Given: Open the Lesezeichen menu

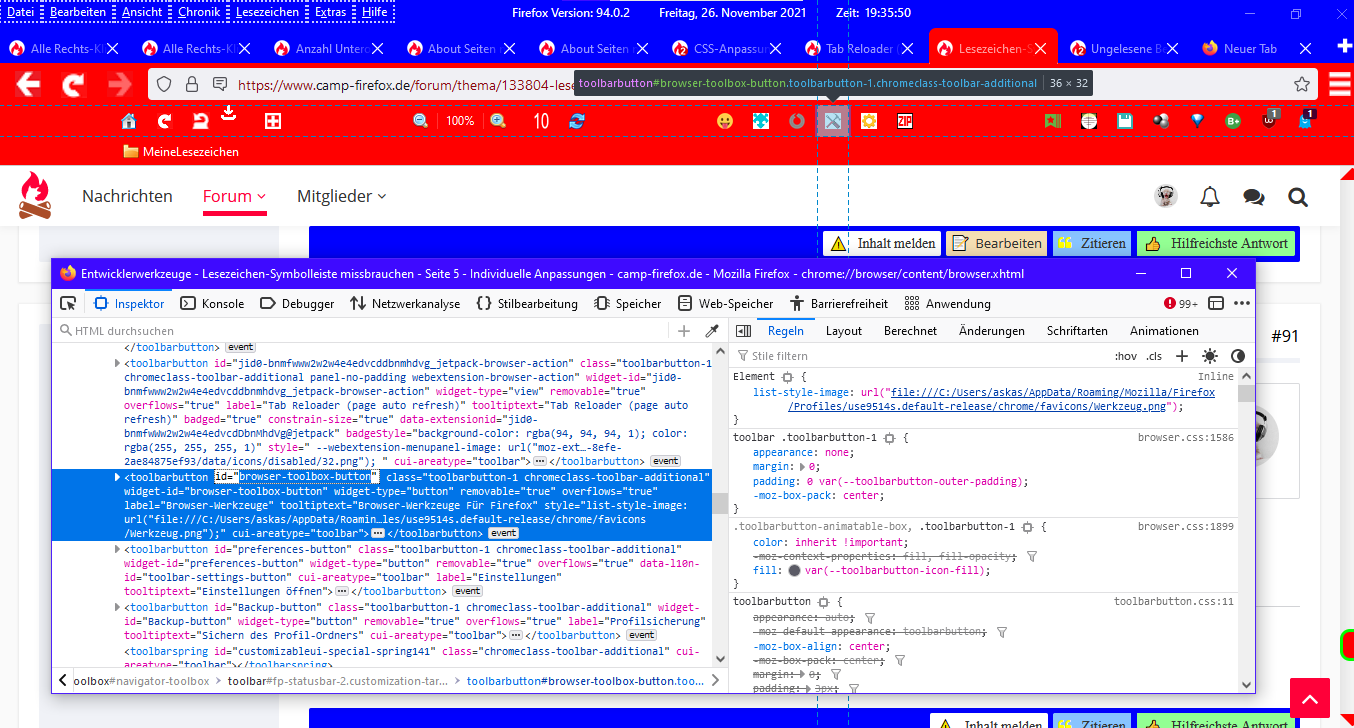Looking at the screenshot, I should click(266, 12).
